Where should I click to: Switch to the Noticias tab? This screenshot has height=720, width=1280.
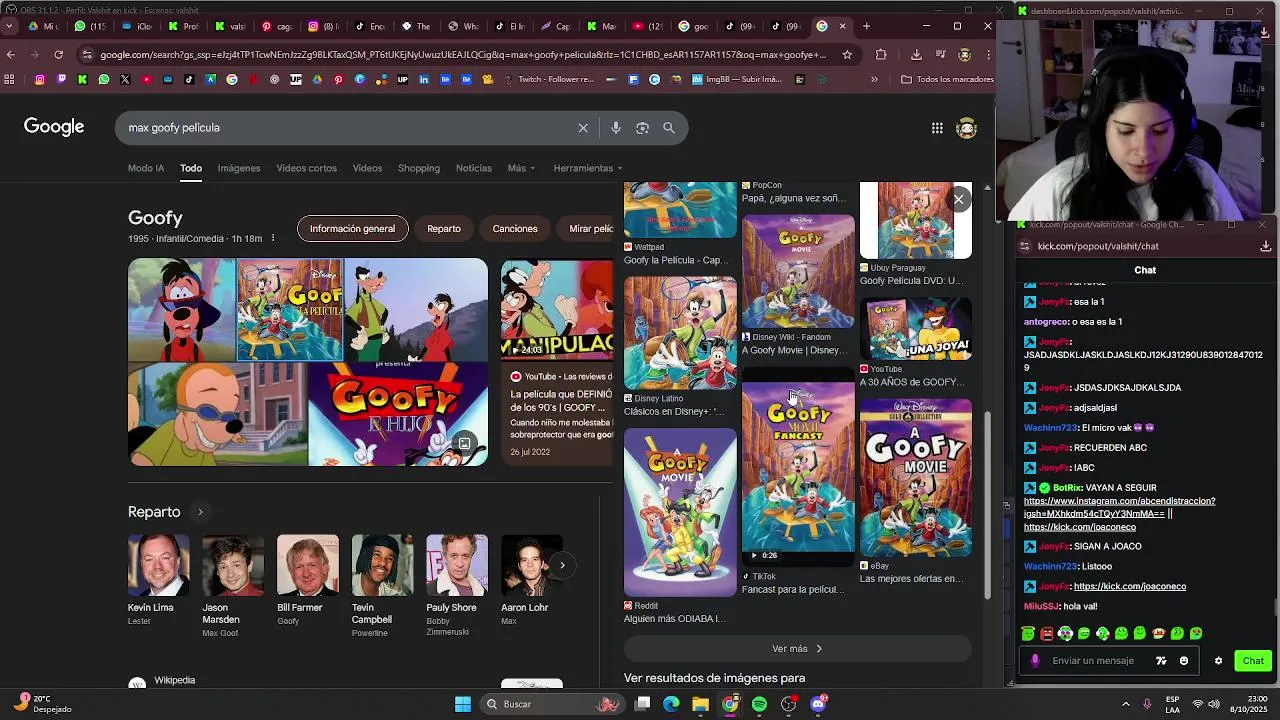coord(474,168)
